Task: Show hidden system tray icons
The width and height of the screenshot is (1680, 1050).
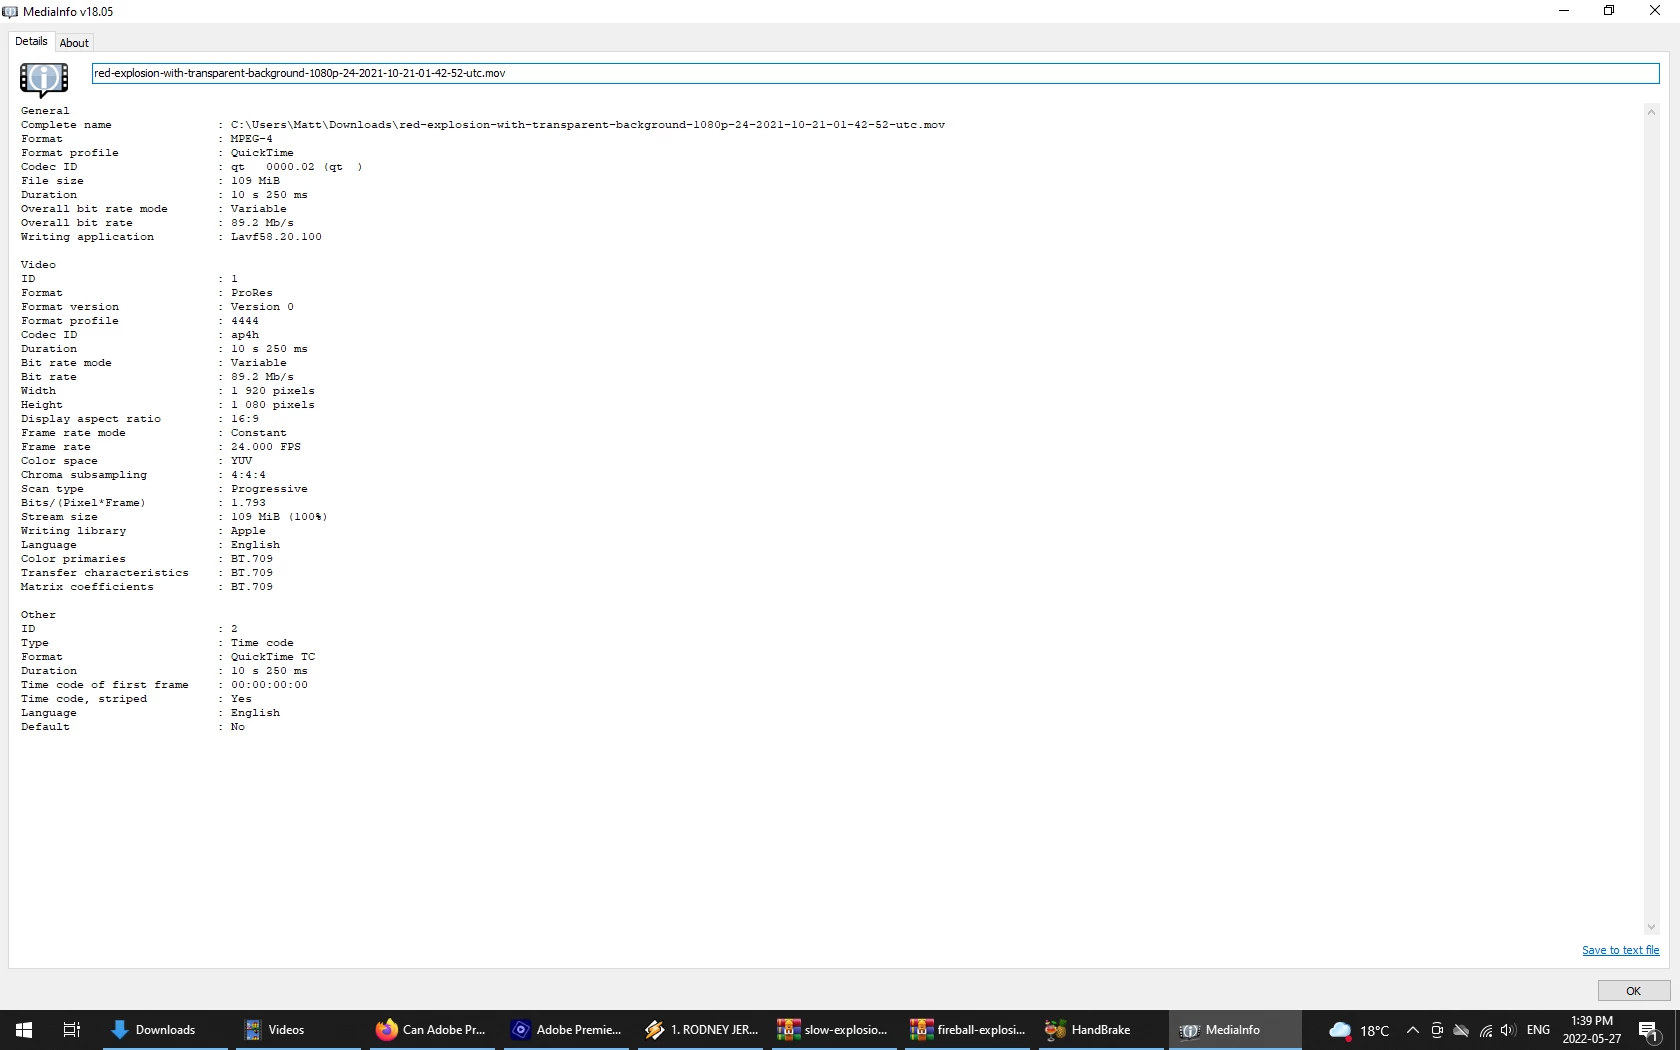Action: click(1412, 1030)
